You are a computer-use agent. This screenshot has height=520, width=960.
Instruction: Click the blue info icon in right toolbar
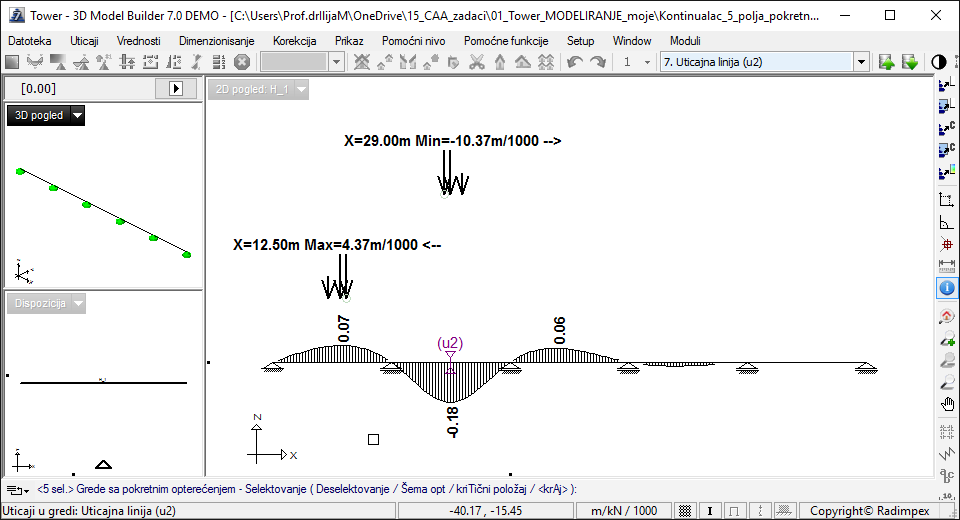[947, 288]
